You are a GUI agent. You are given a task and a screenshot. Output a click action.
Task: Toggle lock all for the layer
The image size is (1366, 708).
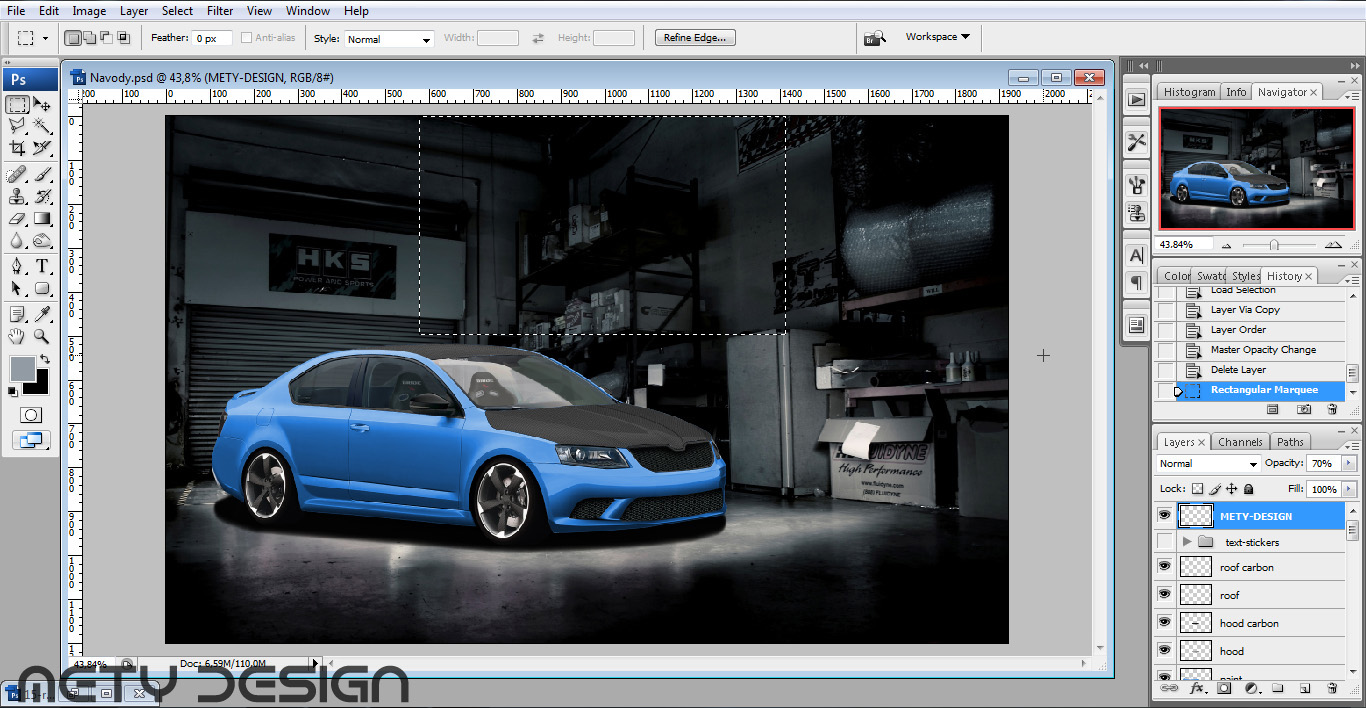[1249, 489]
